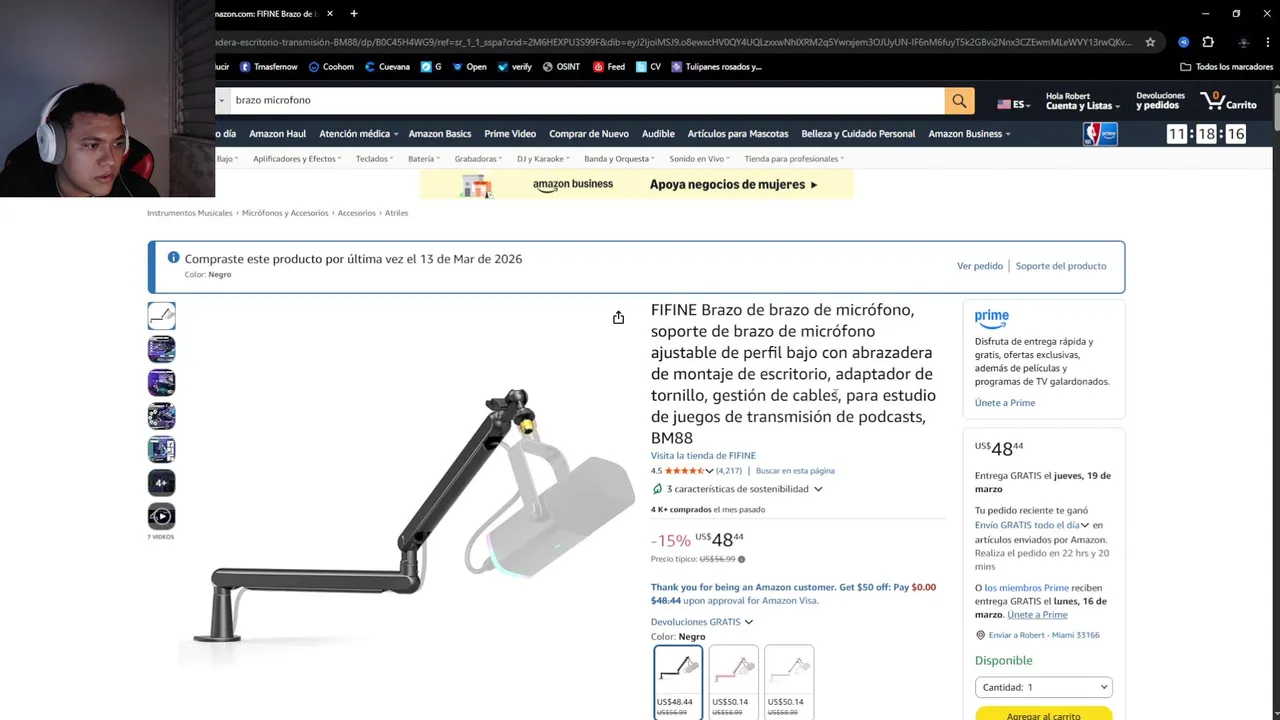Open the Open bookmark in bookmarks bar

click(469, 67)
